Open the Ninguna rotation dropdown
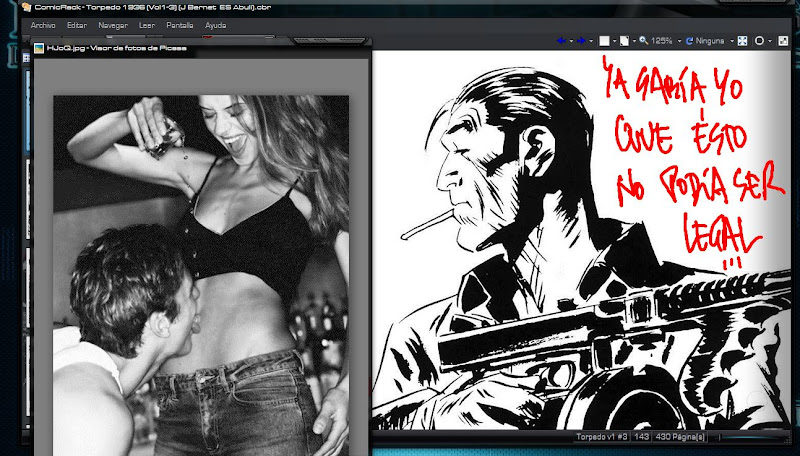 (732, 41)
